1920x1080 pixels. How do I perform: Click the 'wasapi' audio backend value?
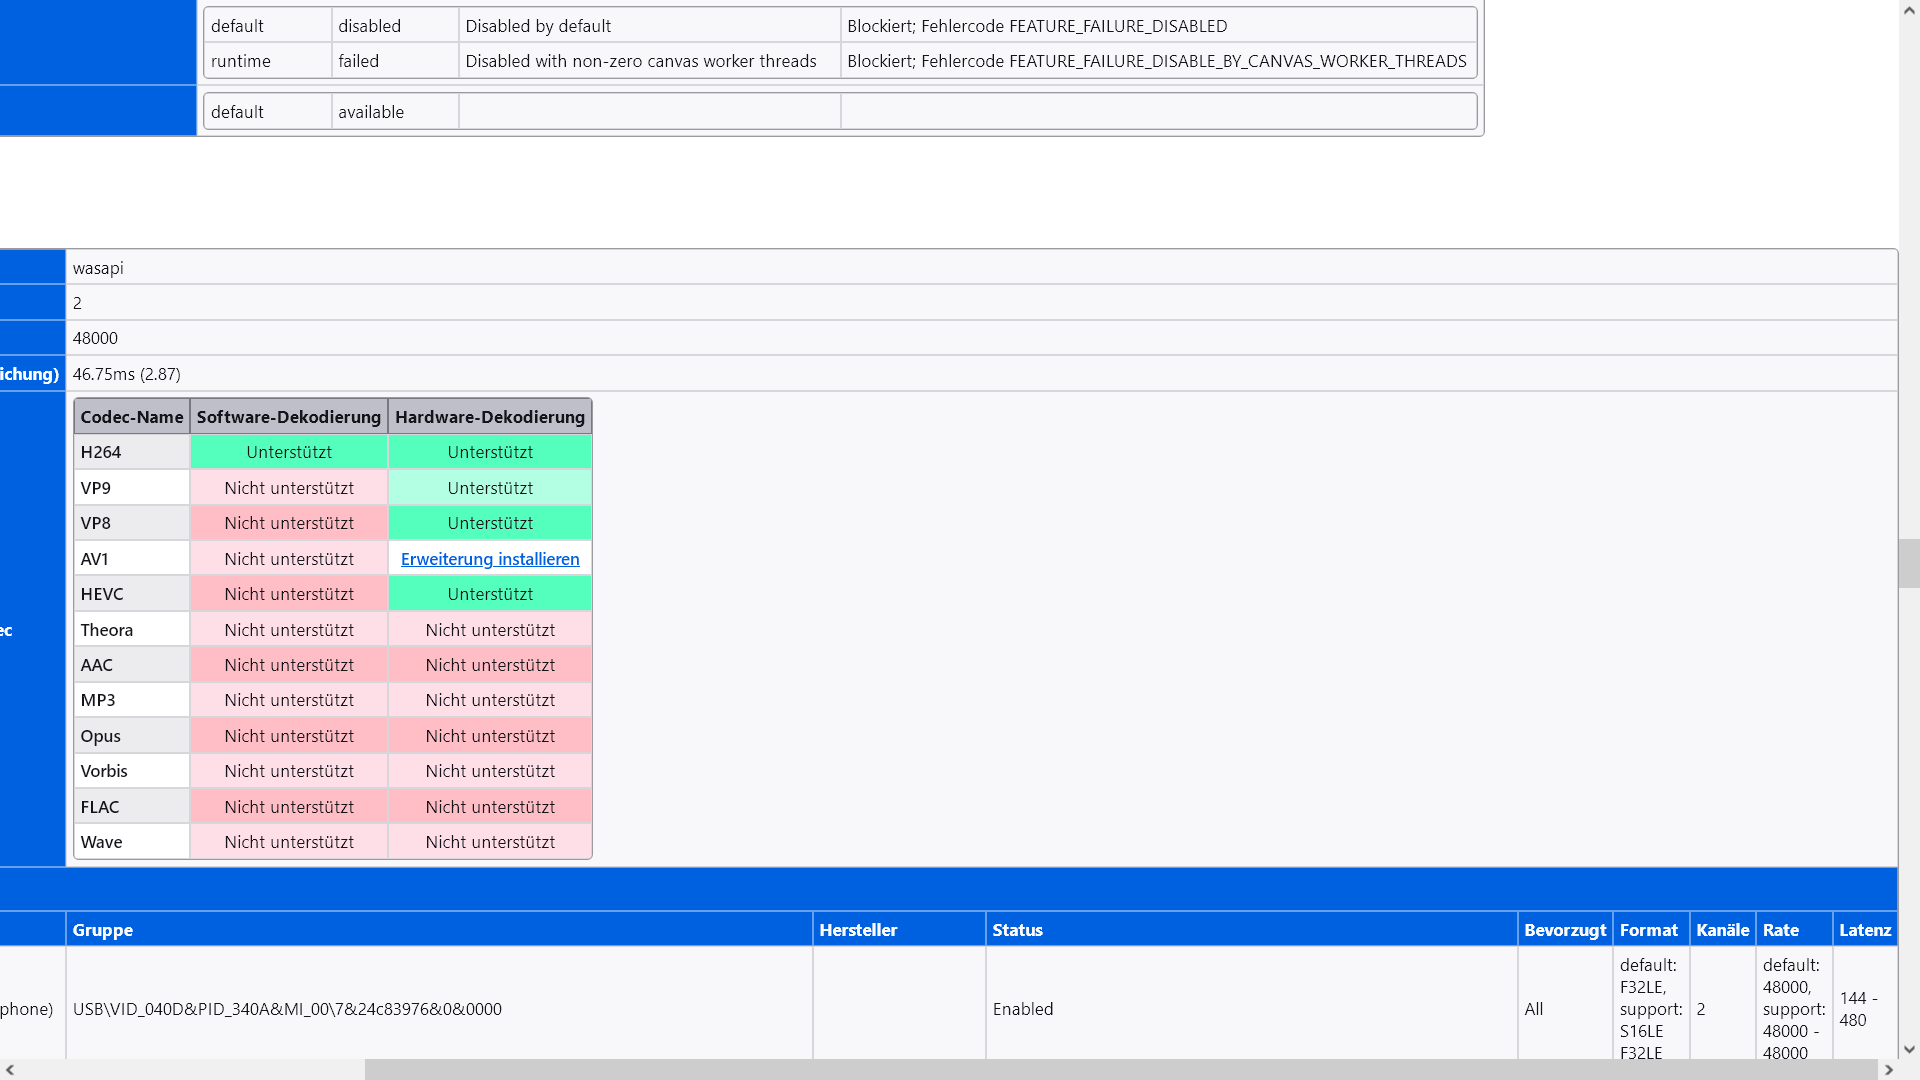point(98,268)
